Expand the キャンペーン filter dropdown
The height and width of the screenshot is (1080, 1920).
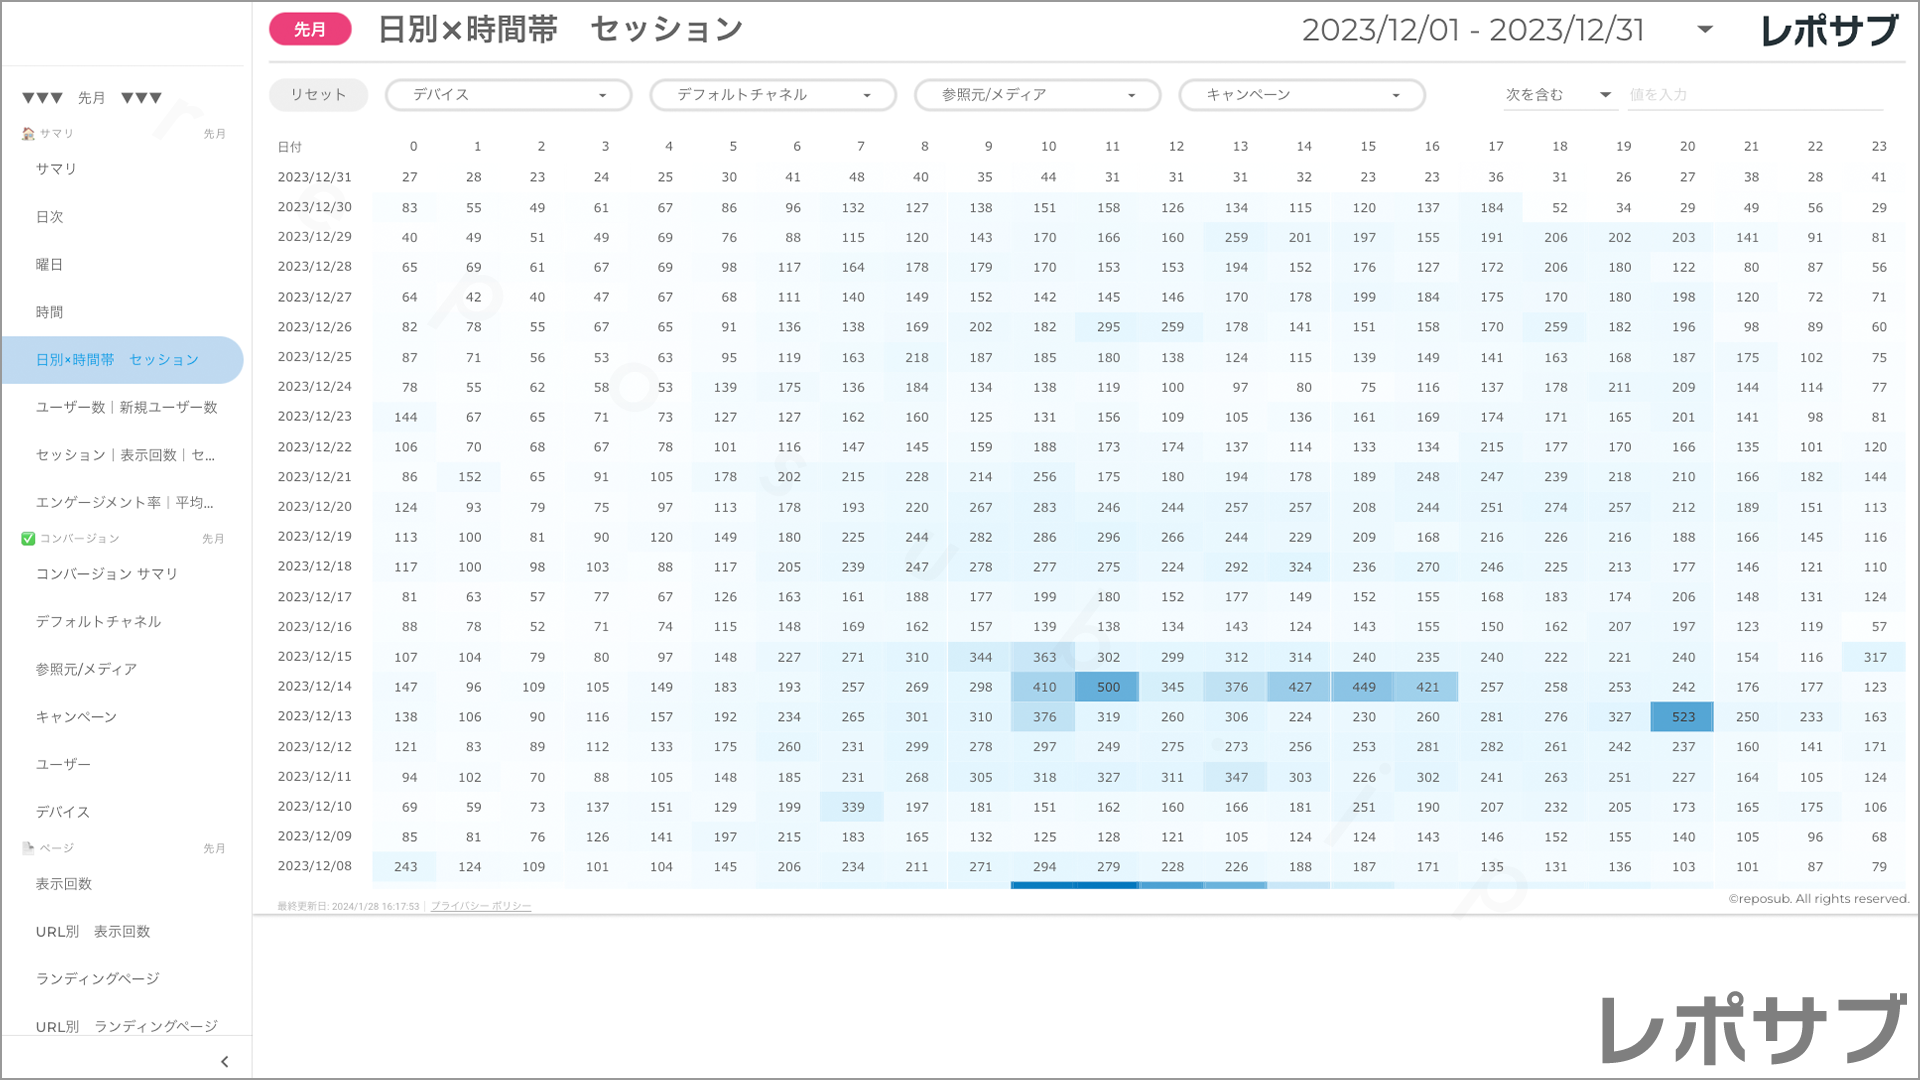point(1301,95)
